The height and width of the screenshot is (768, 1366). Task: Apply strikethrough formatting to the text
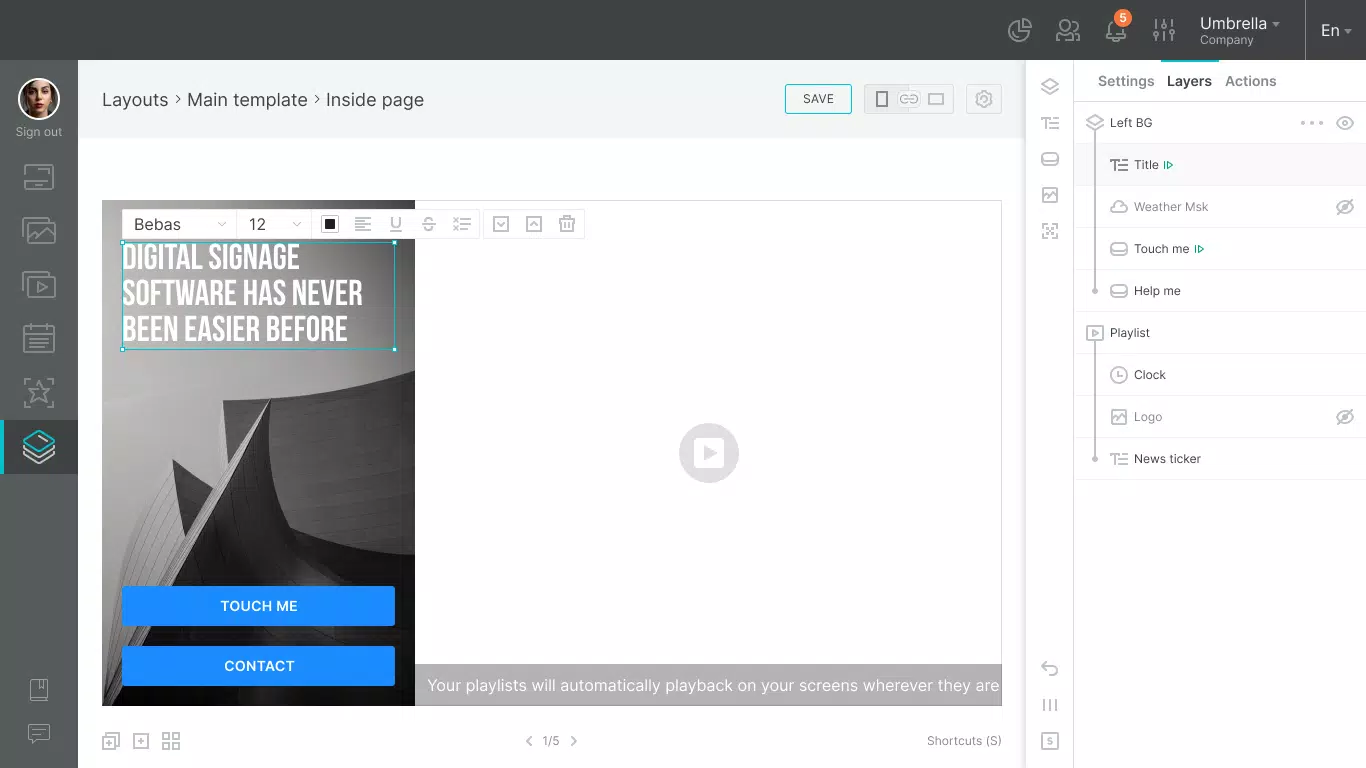[x=429, y=224]
